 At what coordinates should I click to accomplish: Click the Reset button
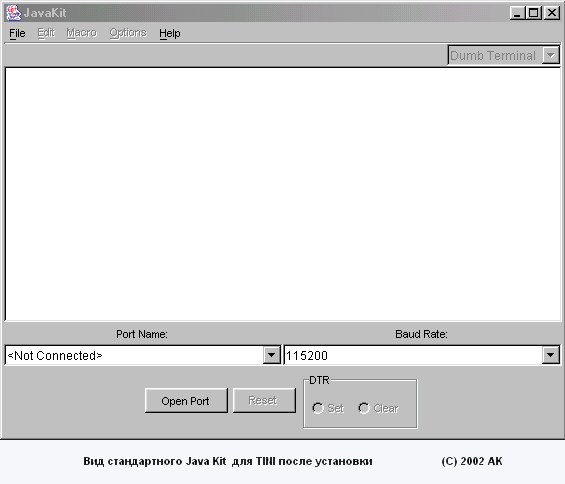click(264, 401)
